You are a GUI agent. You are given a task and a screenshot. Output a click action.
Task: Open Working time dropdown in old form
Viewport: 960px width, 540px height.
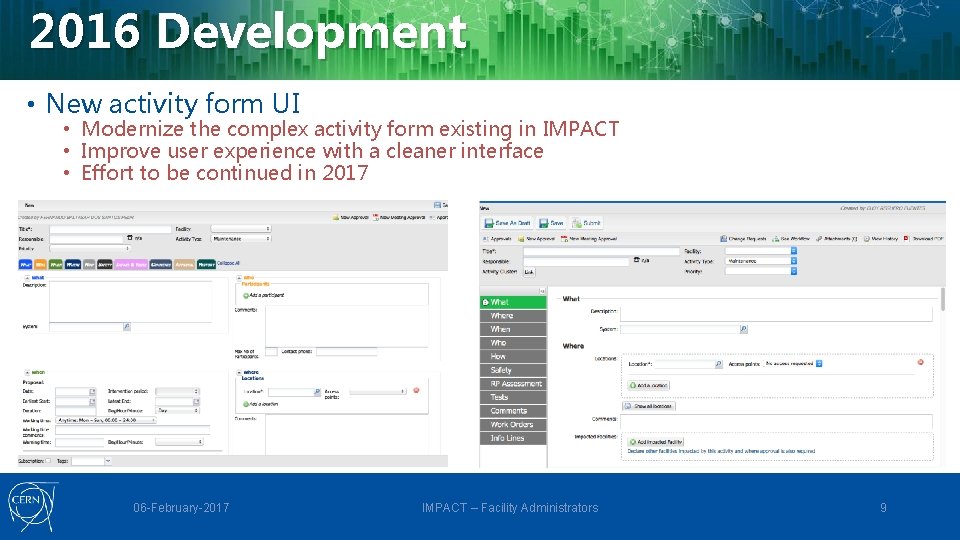click(x=107, y=421)
